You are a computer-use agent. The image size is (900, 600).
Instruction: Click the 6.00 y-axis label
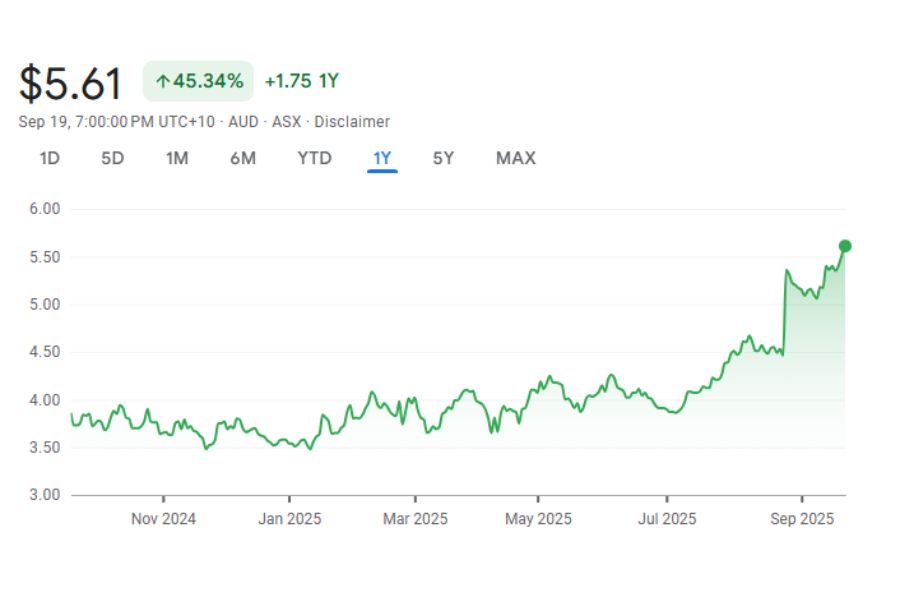click(x=45, y=209)
